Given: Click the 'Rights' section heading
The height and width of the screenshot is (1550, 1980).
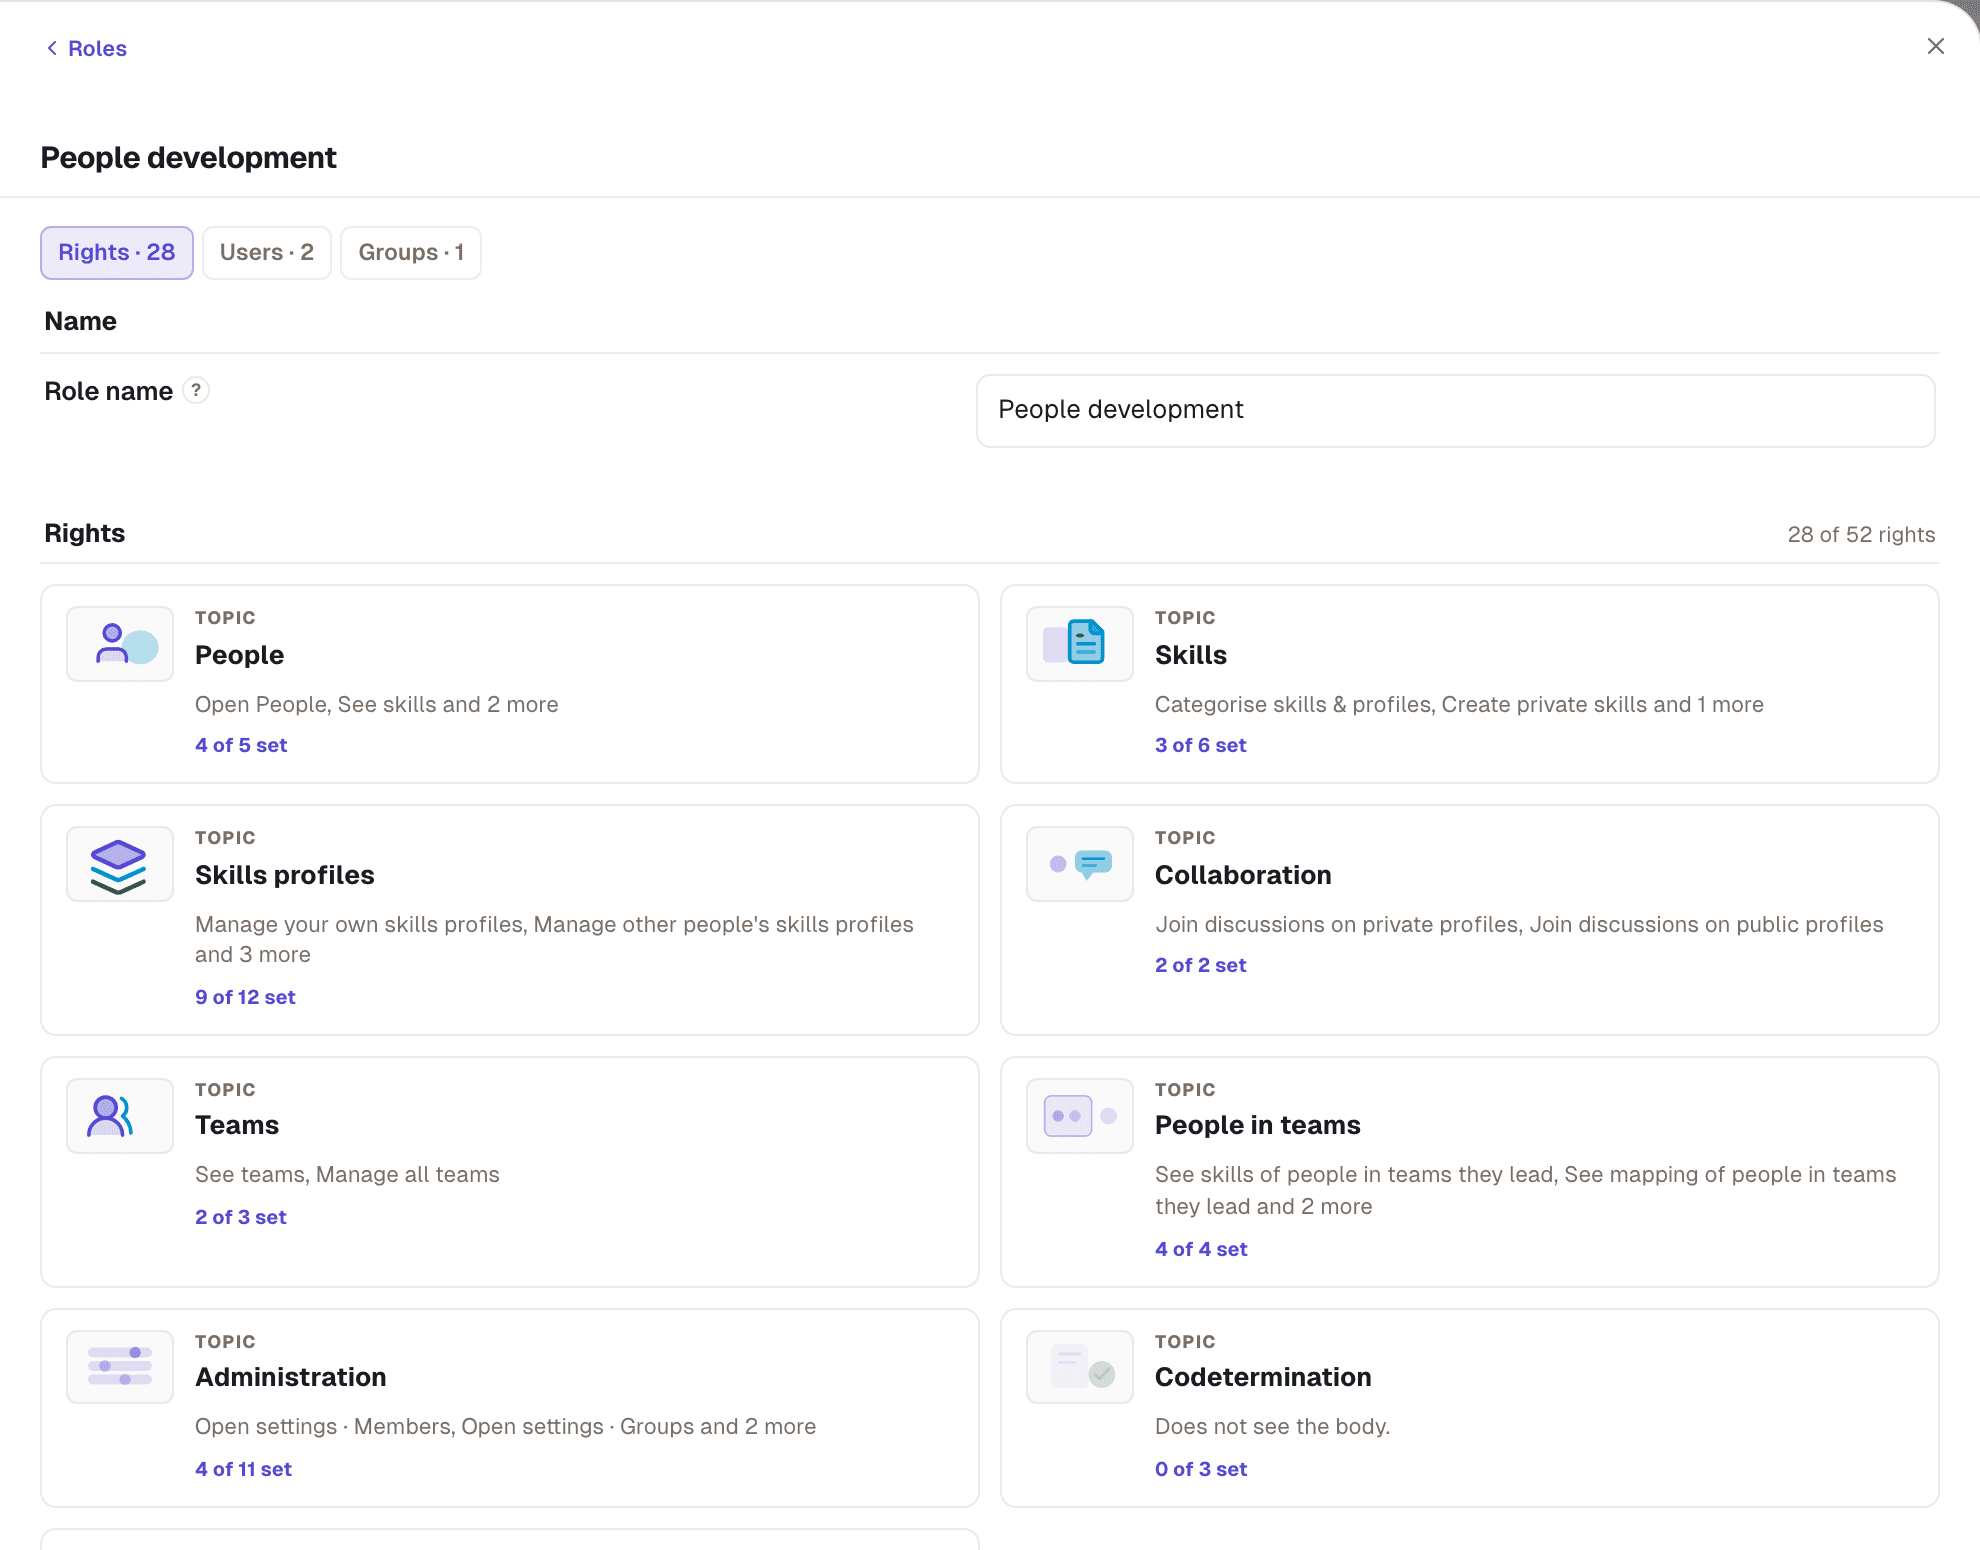Looking at the screenshot, I should coord(85,533).
